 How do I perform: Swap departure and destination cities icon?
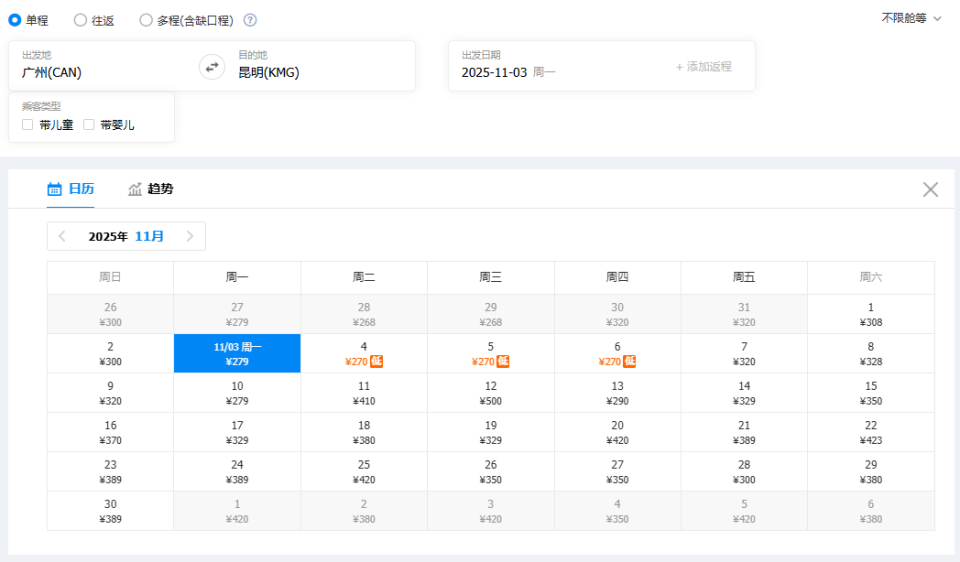click(x=212, y=67)
